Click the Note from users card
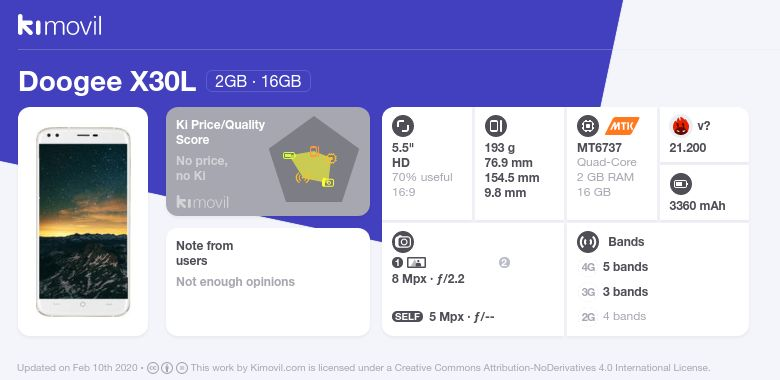 (268, 282)
